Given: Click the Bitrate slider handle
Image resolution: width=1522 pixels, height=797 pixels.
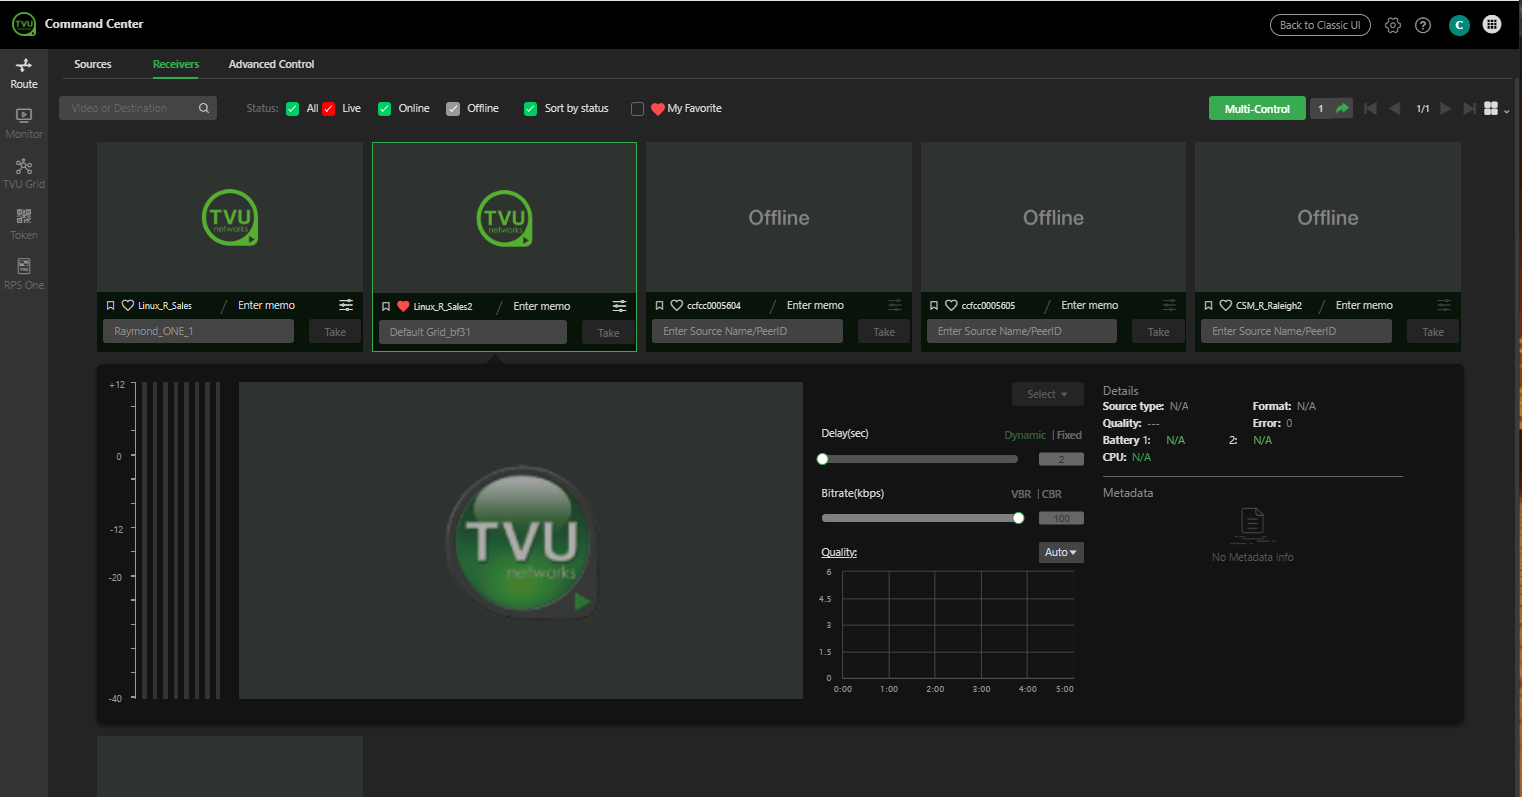Looking at the screenshot, I should [x=1018, y=518].
